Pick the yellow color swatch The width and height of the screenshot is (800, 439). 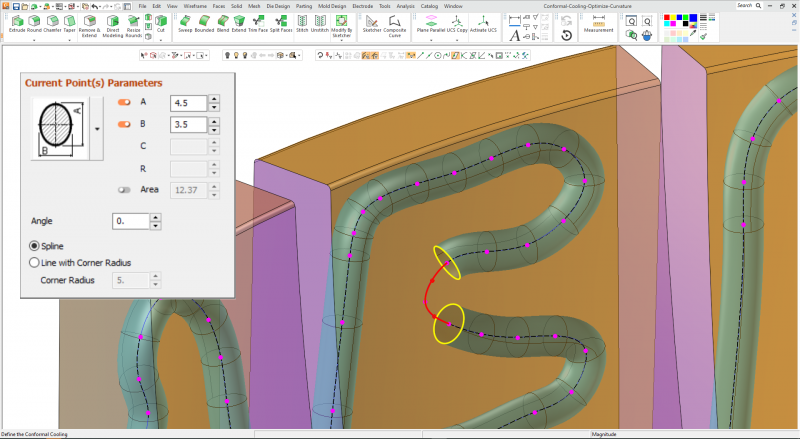coord(673,18)
